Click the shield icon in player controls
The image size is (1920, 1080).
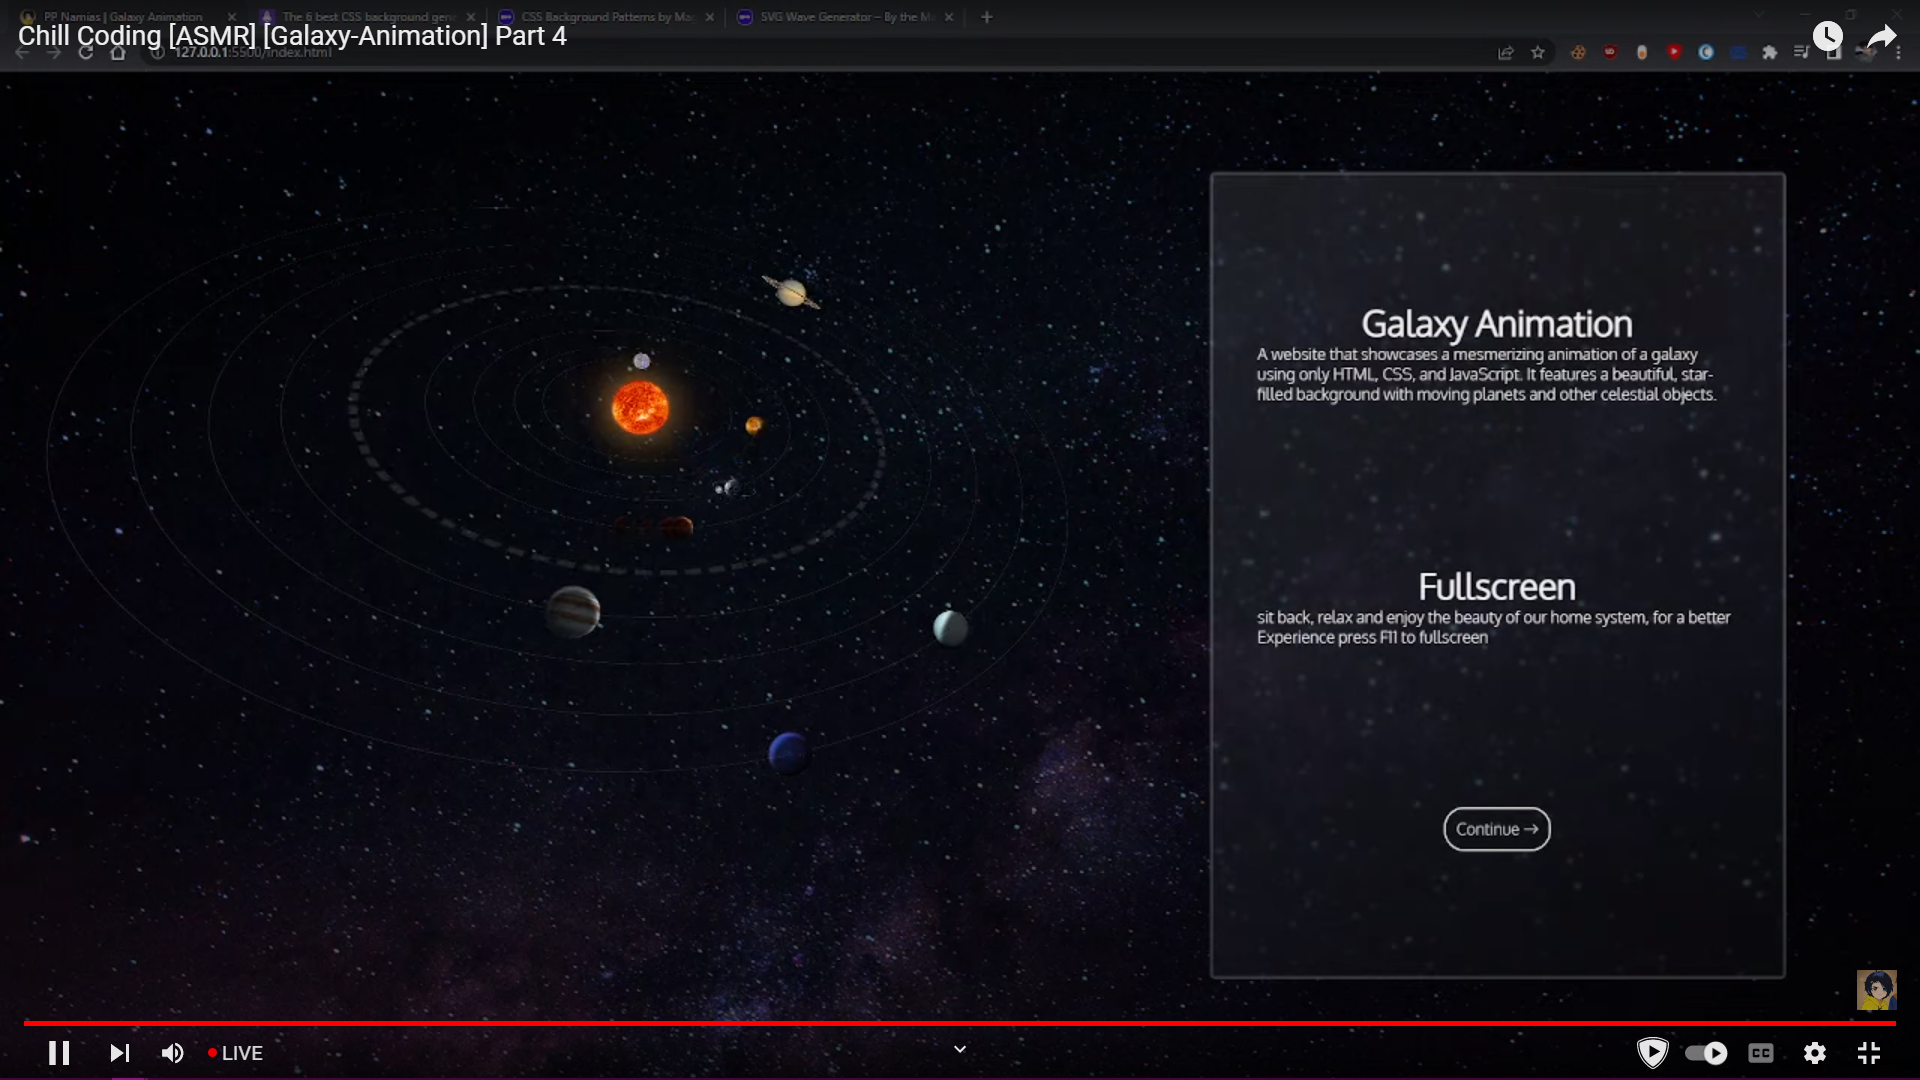pos(1652,1053)
